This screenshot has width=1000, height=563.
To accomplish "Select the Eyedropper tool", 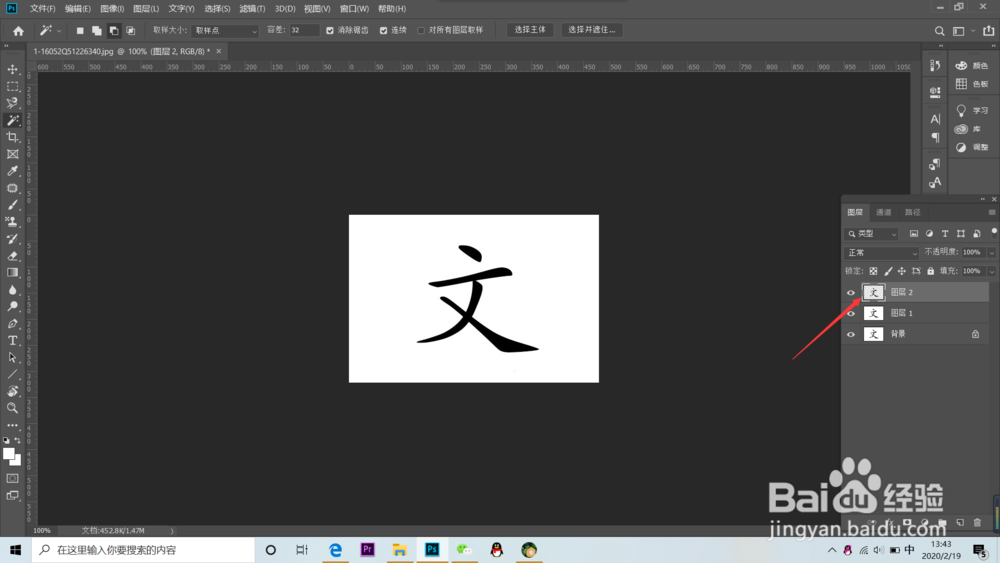I will click(12, 171).
